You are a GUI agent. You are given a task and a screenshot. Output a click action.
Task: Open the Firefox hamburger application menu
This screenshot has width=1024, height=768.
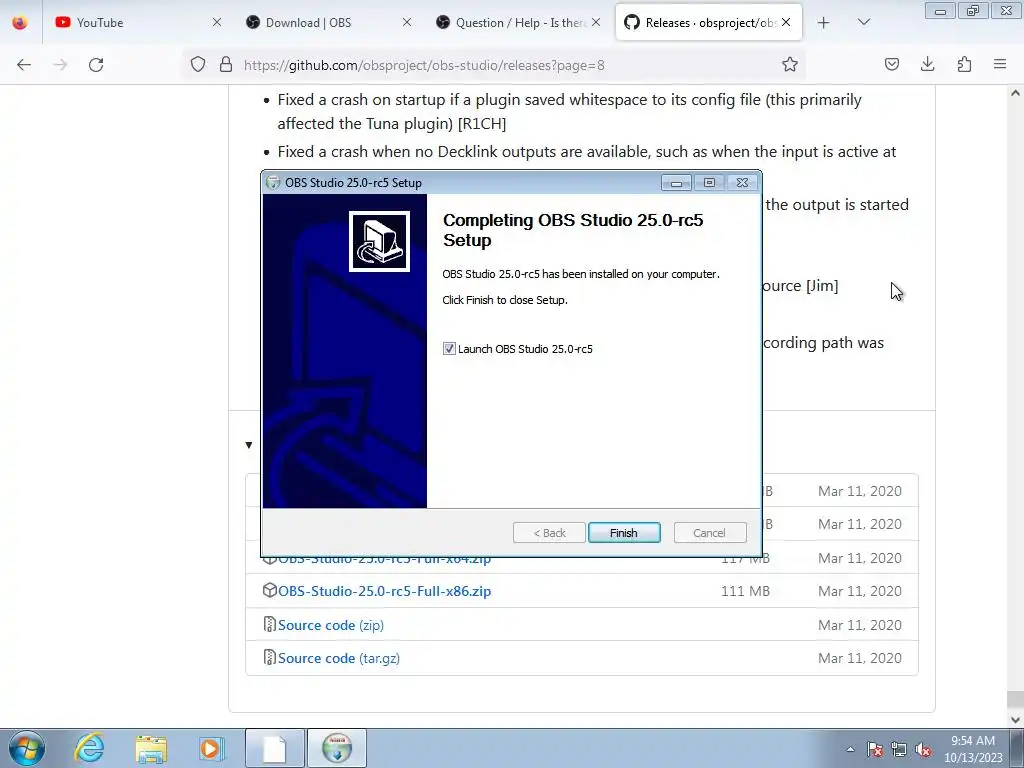coord(1000,65)
